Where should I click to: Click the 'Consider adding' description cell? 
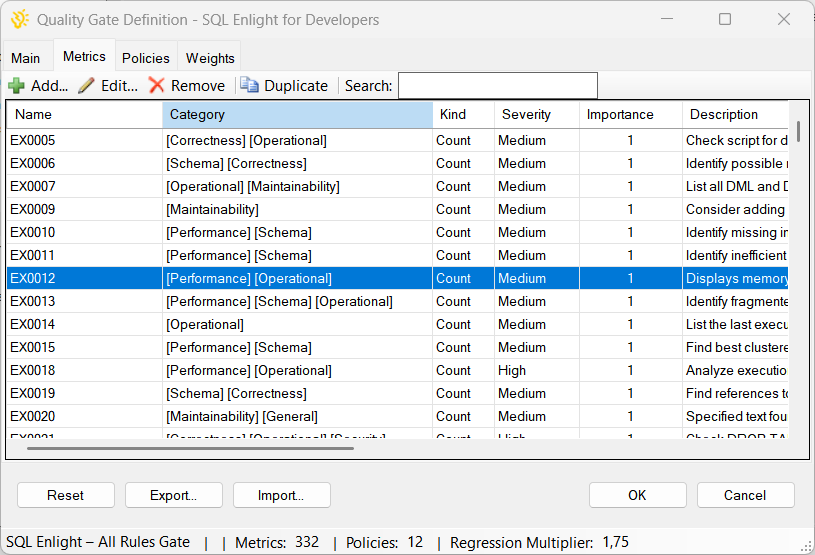pyautogui.click(x=735, y=209)
